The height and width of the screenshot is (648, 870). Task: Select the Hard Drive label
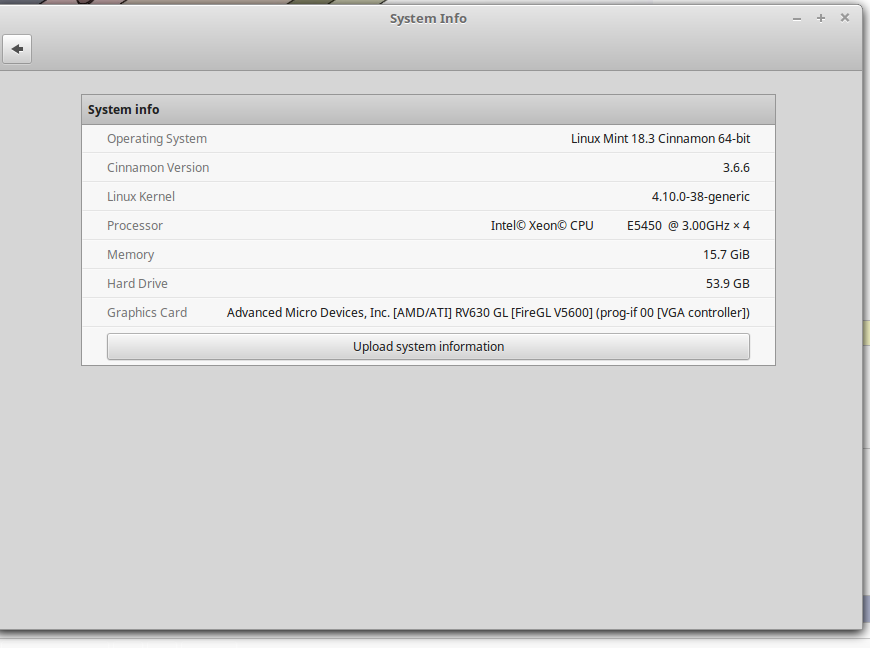click(x=137, y=284)
